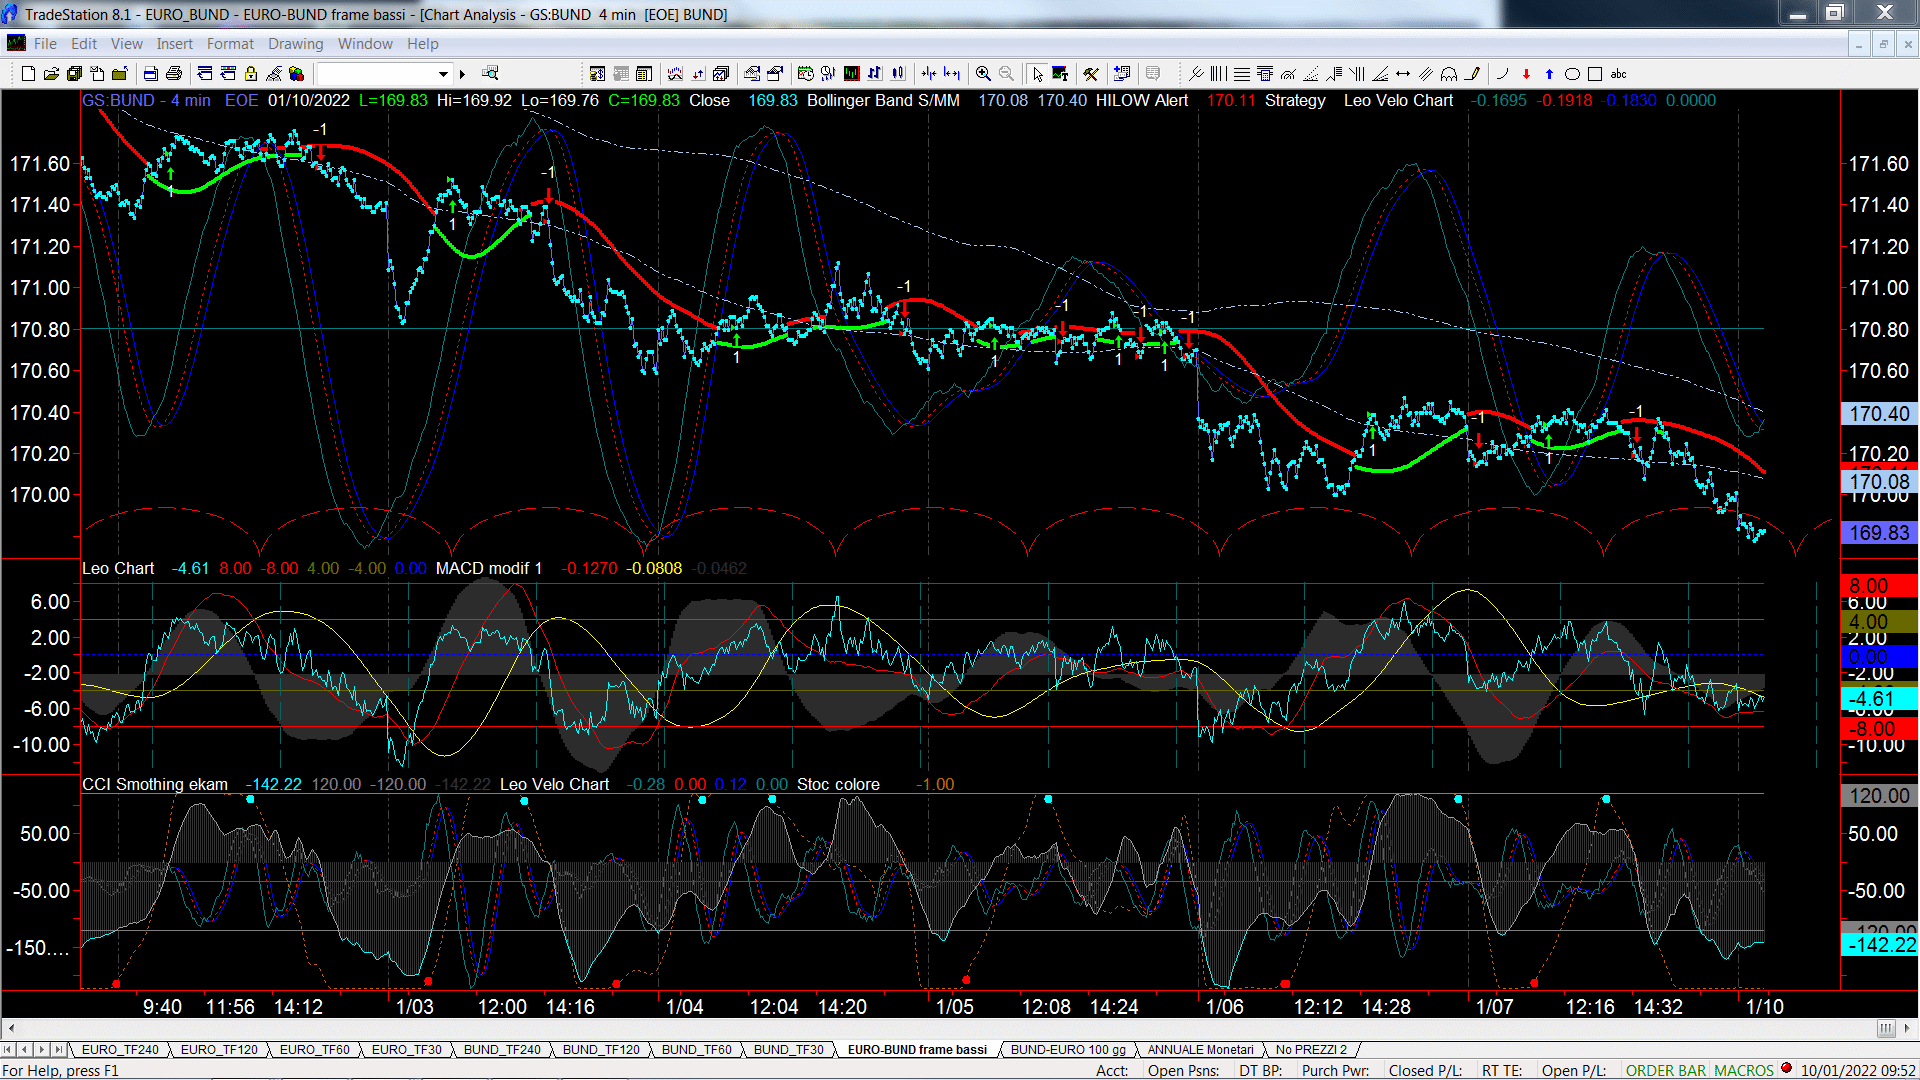
Task: Click the 8.00 red level marker
Action: pyautogui.click(x=1879, y=586)
